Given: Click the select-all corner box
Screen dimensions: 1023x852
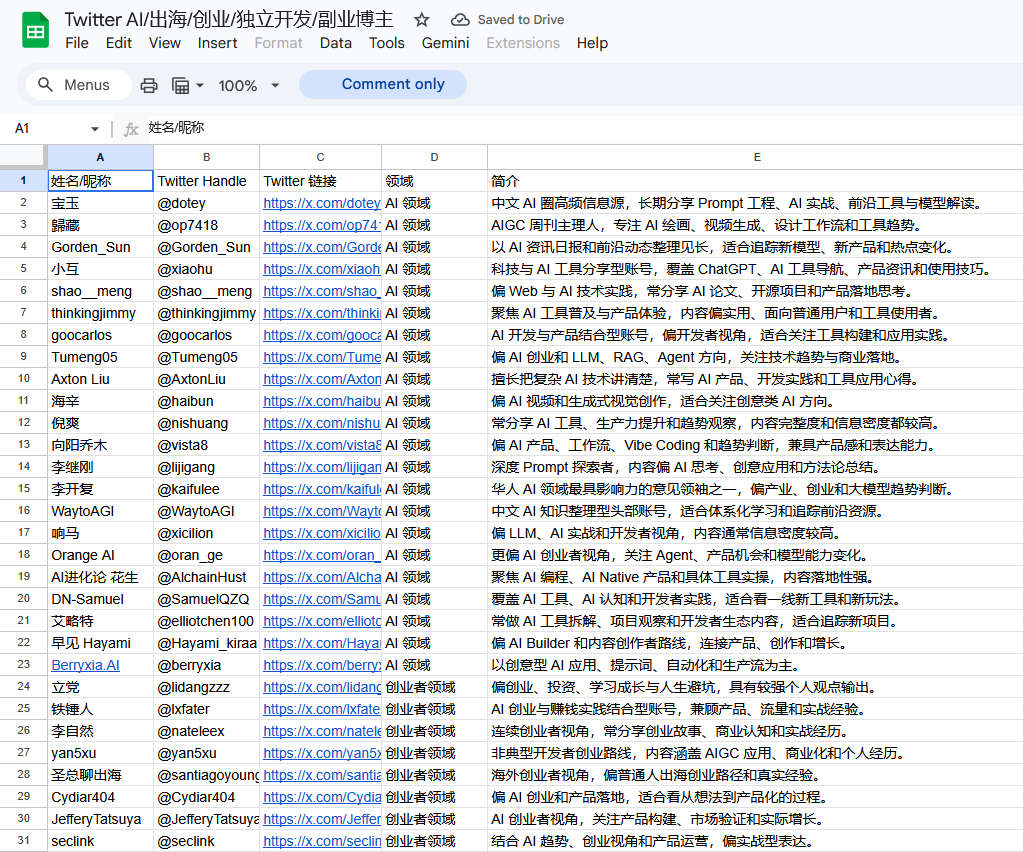Looking at the screenshot, I should [x=23, y=157].
